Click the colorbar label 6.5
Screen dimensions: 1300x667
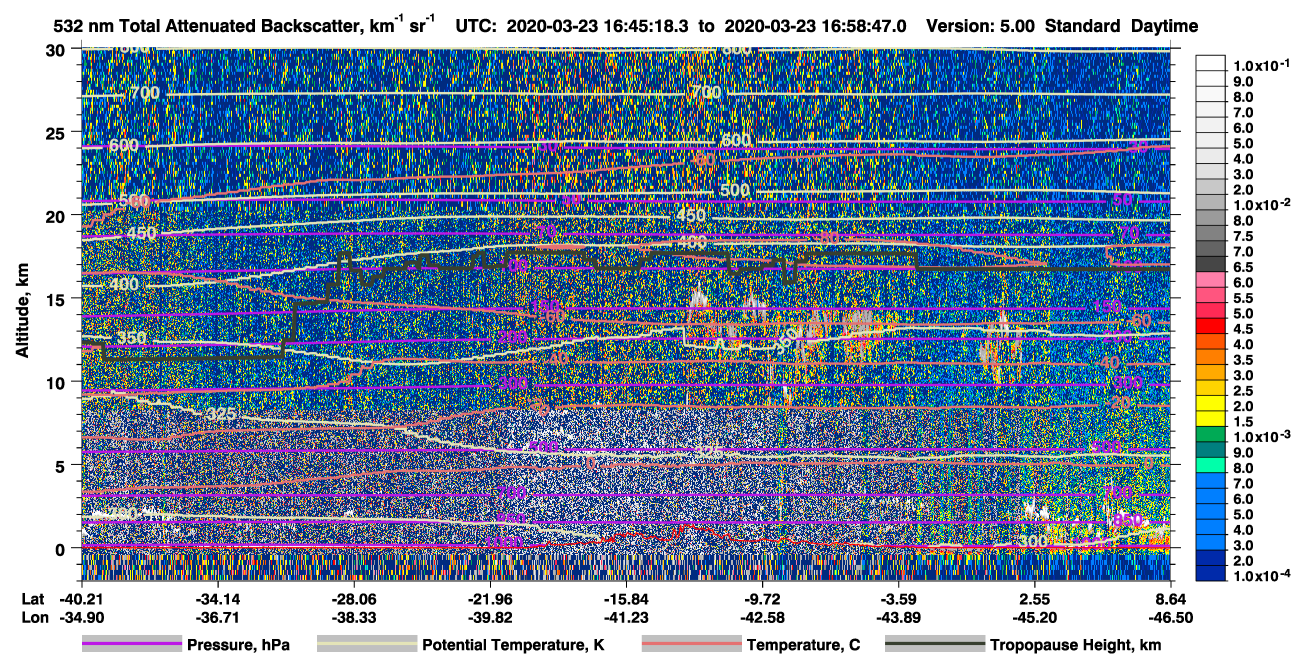pos(1241,267)
